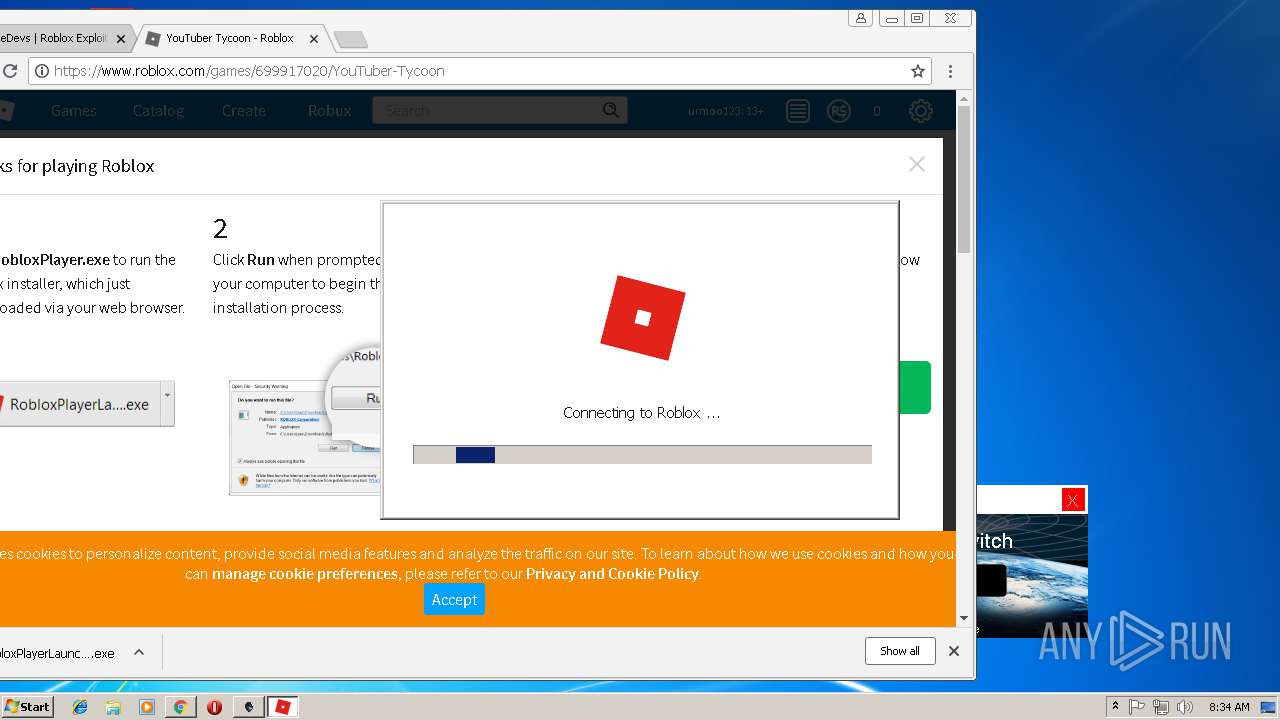The height and width of the screenshot is (720, 1280).
Task: Open Windows Explorer folder in taskbar
Action: pos(113,707)
